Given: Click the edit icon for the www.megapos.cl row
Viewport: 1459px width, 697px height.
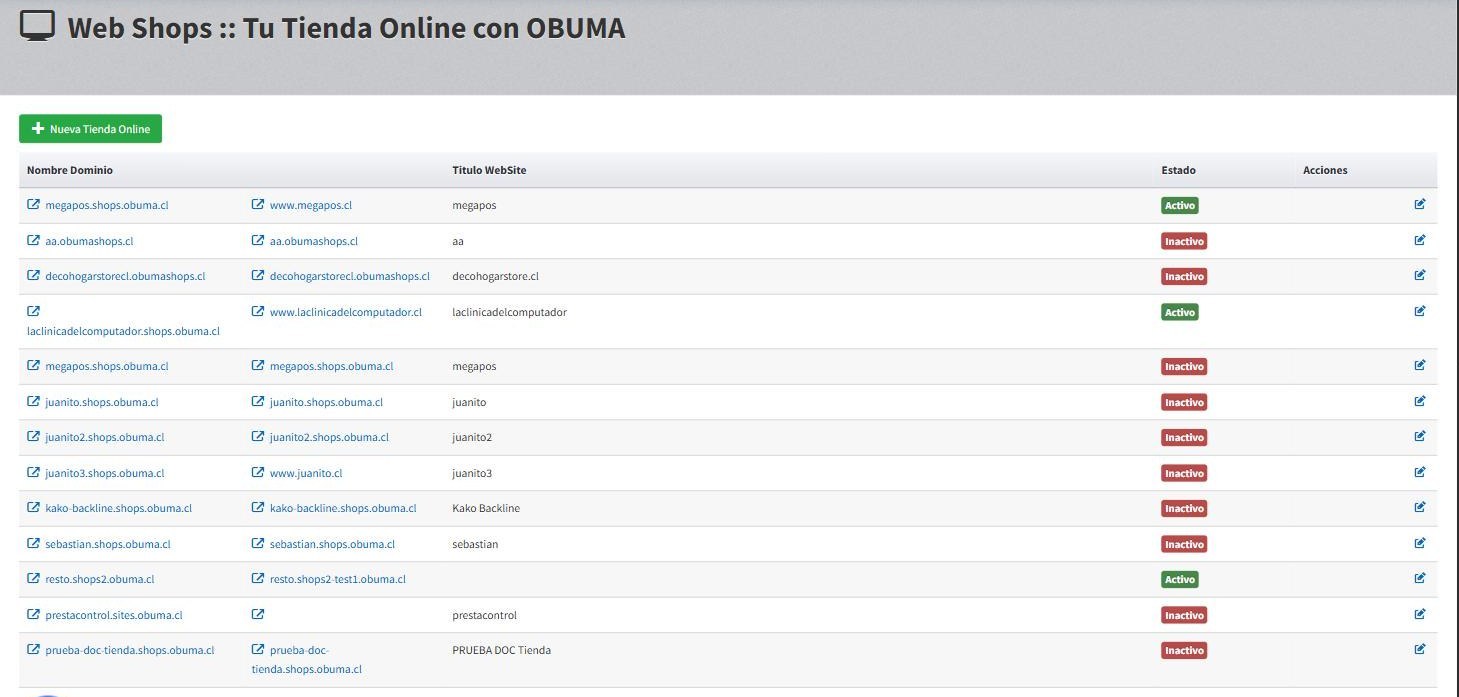Looking at the screenshot, I should pyautogui.click(x=1420, y=204).
